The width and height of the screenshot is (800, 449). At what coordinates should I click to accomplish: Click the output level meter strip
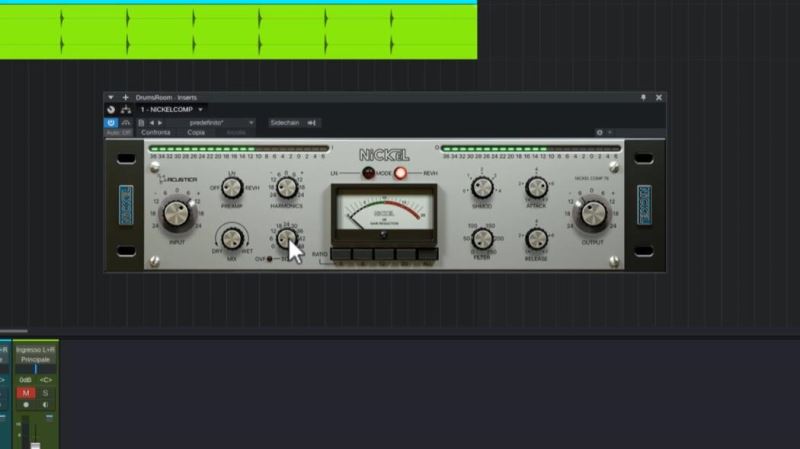pos(531,149)
